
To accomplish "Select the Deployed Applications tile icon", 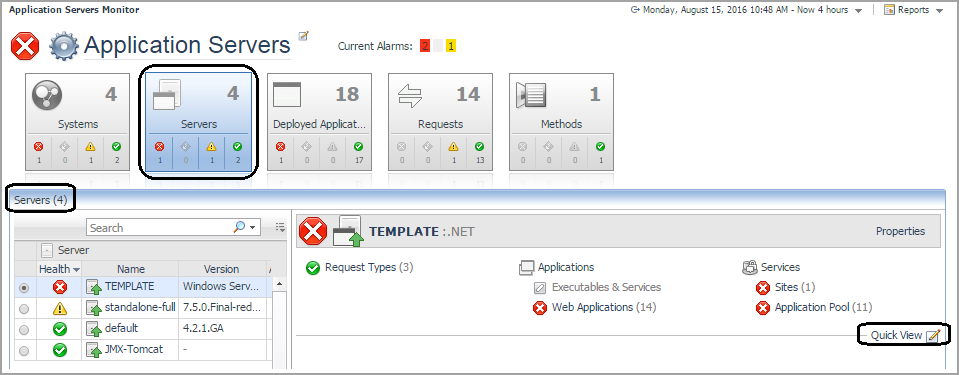I will click(x=287, y=95).
